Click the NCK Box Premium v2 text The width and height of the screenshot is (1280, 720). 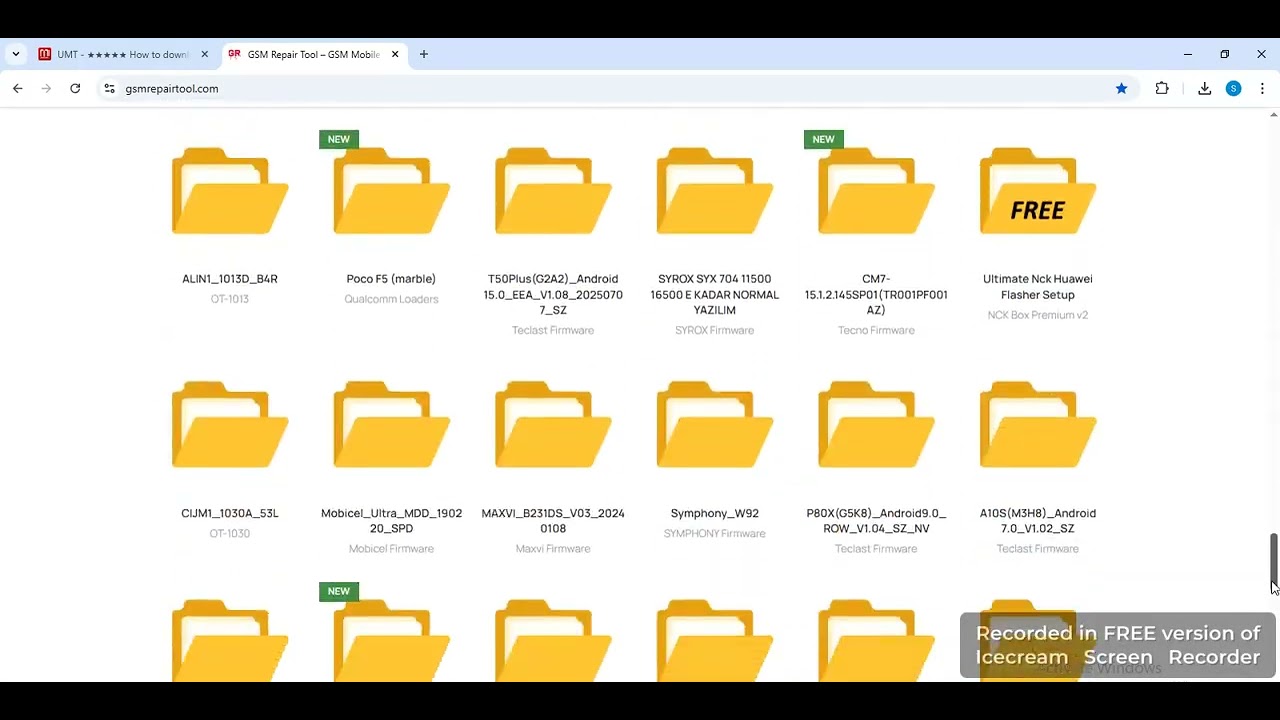(1038, 315)
